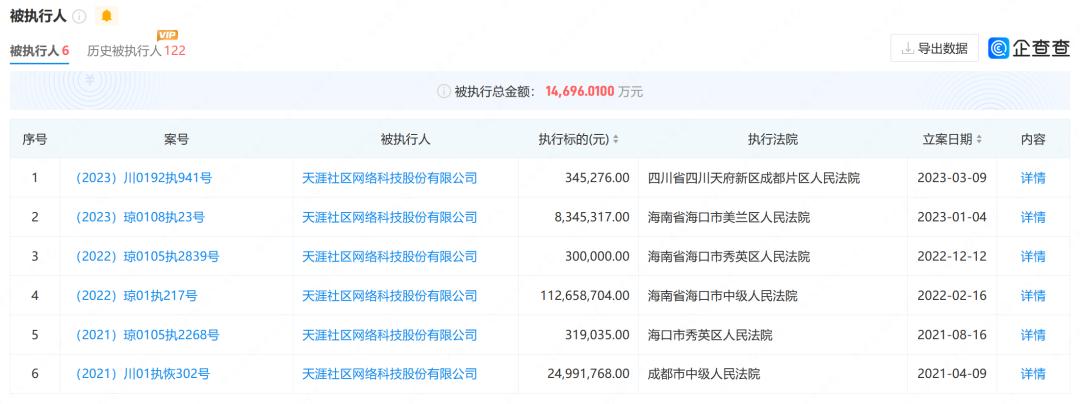Click the 序号 column header
Viewport: 1080px width, 404px height.
coord(34,140)
